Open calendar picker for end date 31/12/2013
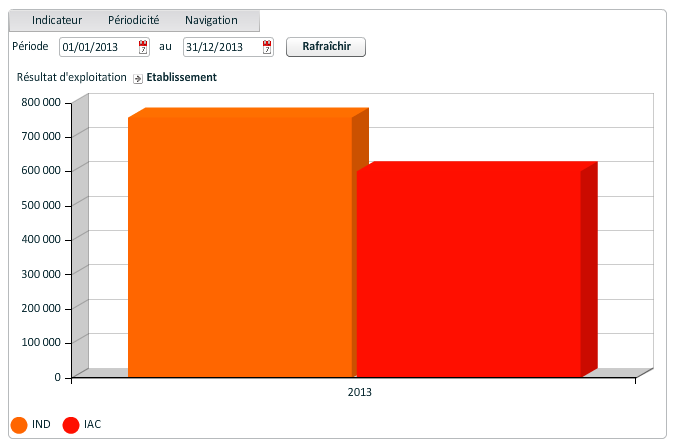674x447 pixels. click(x=267, y=47)
